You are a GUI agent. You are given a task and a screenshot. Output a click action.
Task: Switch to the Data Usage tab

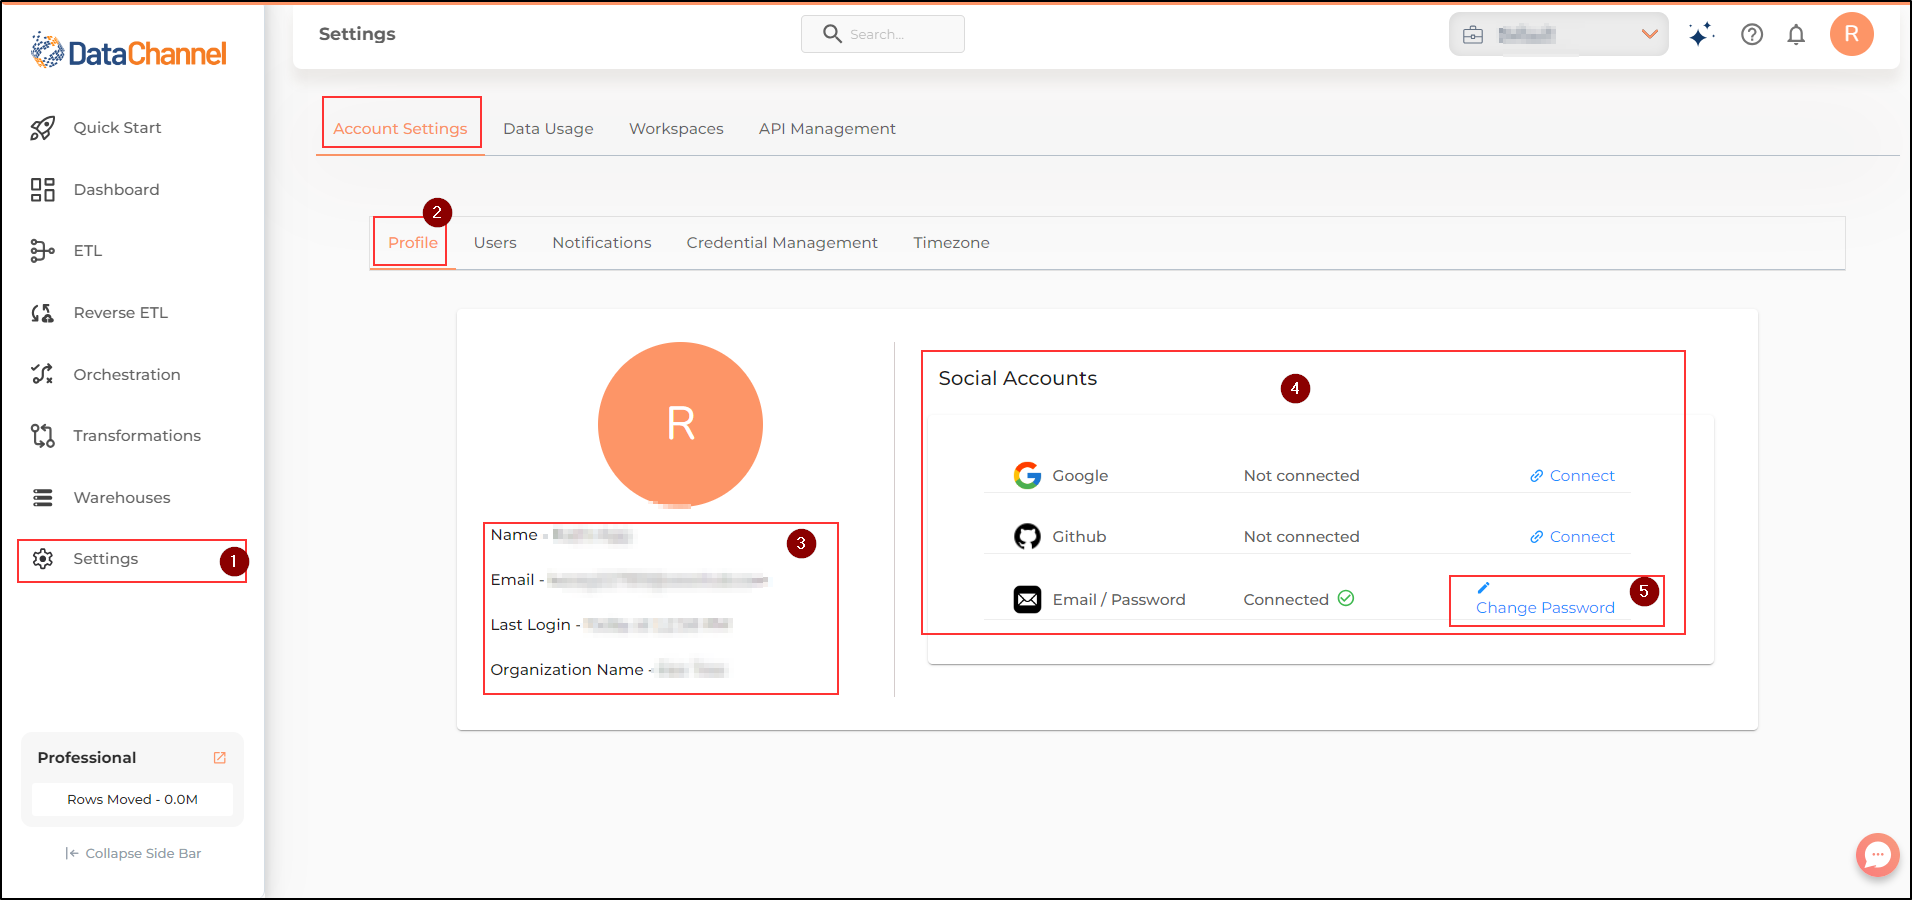point(548,128)
